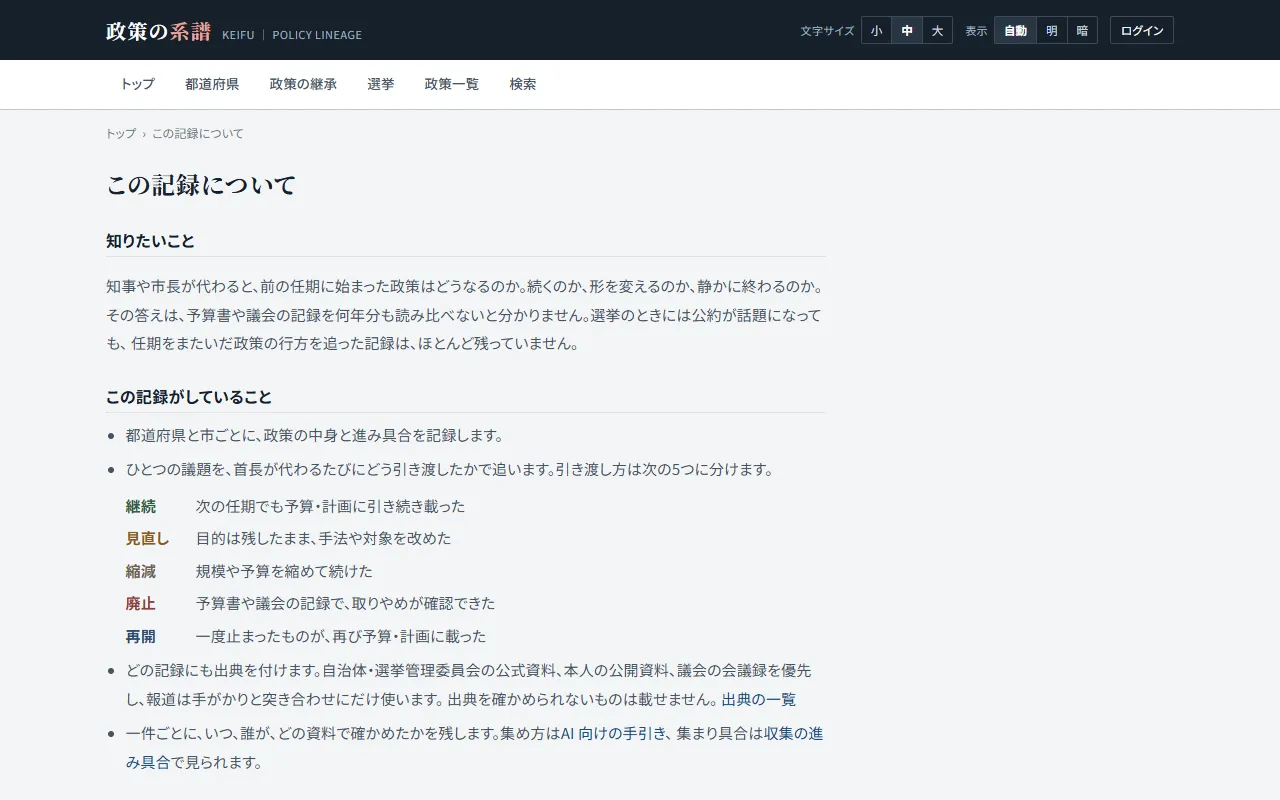This screenshot has height=800, width=1280.
Task: Click definition 一度止まったものが、再び予算・計画に載った
Action: (x=341, y=636)
